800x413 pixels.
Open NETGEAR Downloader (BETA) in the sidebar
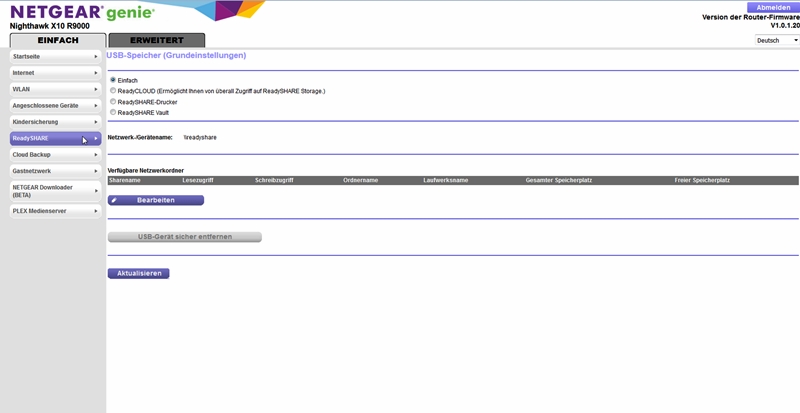[50, 191]
